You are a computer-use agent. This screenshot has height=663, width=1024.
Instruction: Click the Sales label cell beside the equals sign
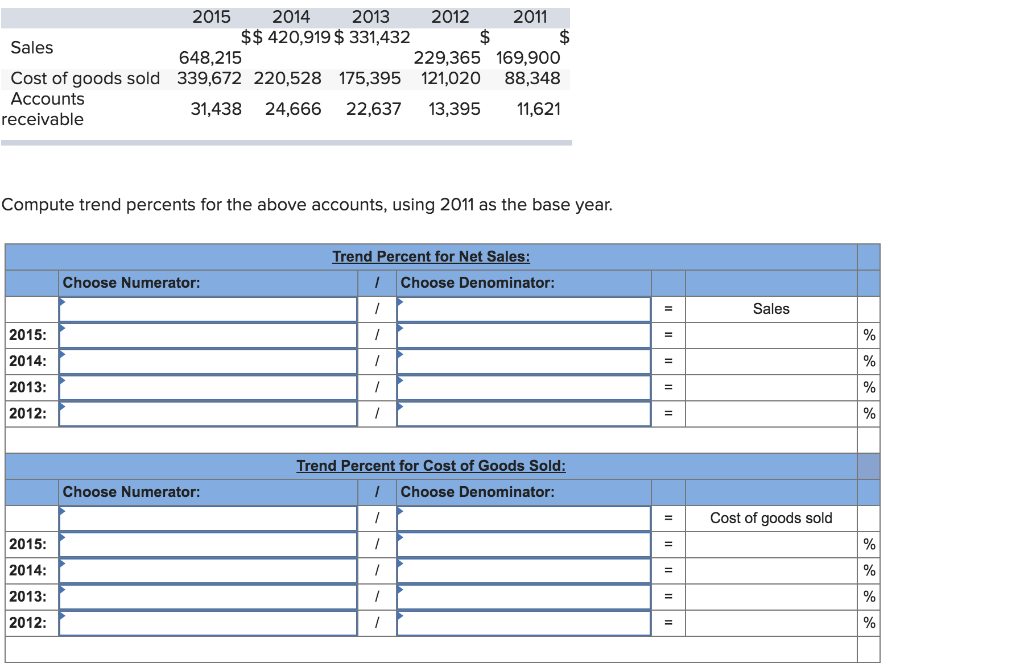(x=770, y=308)
